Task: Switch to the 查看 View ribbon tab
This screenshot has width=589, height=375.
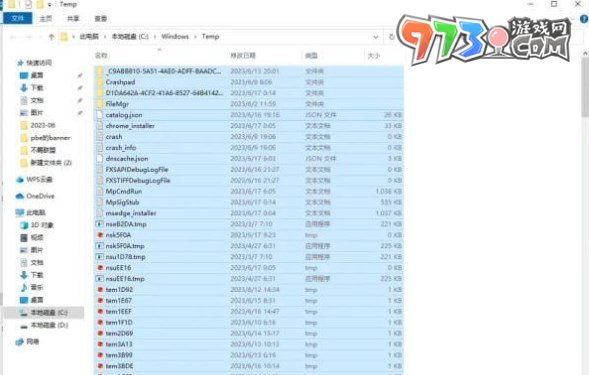Action: [100, 18]
